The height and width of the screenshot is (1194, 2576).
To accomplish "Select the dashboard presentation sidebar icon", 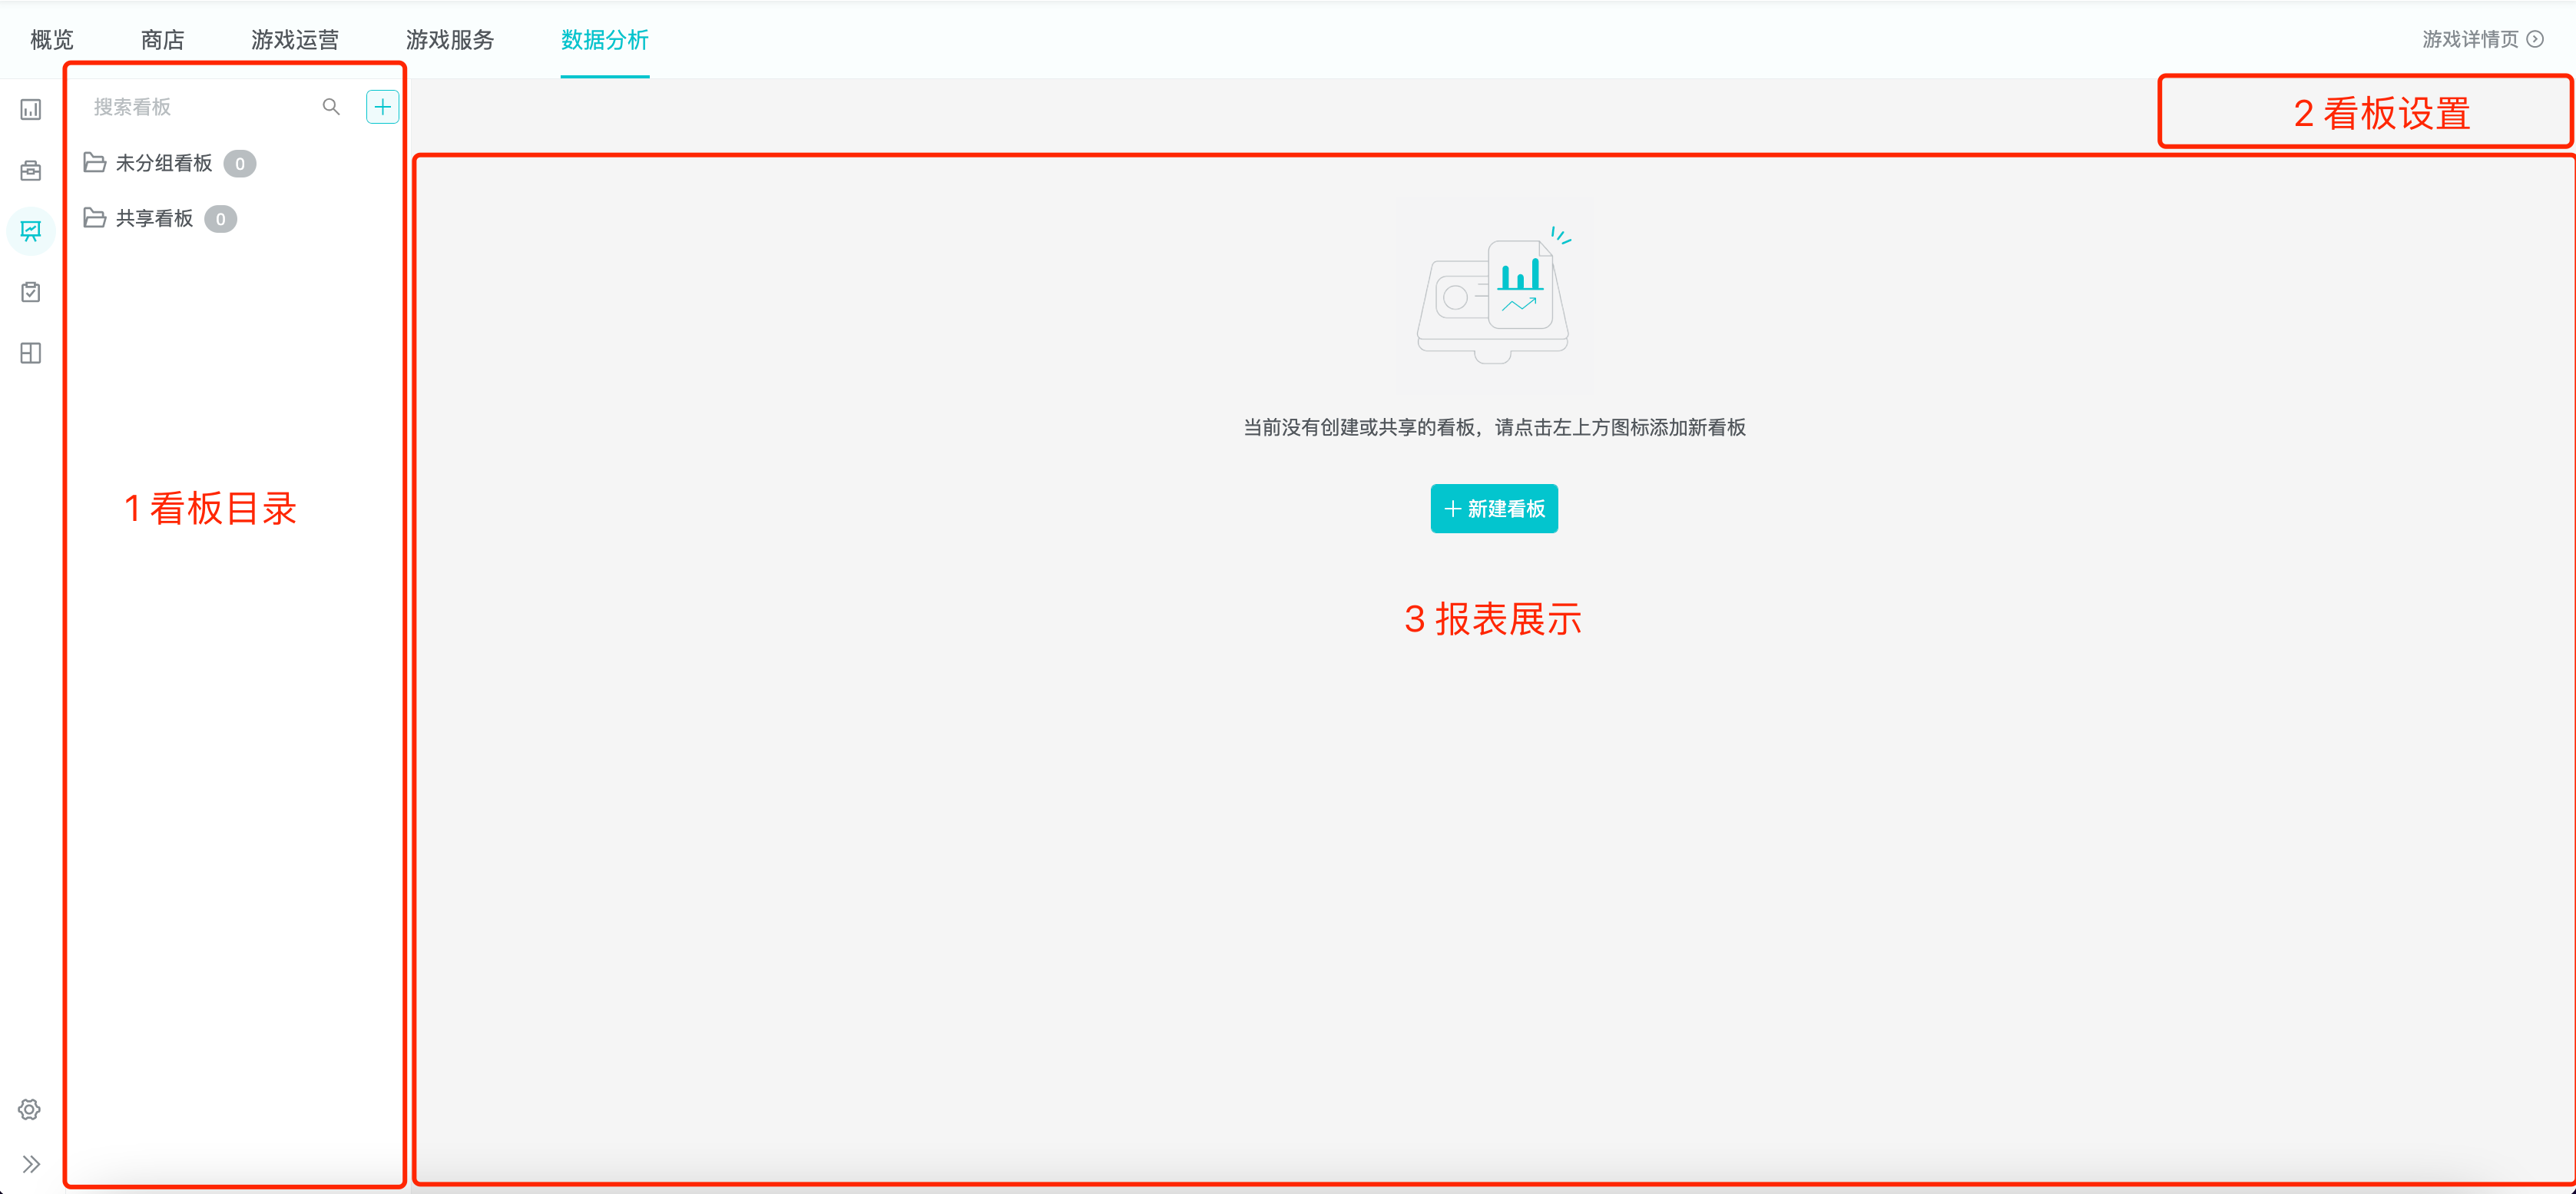I will [x=31, y=231].
